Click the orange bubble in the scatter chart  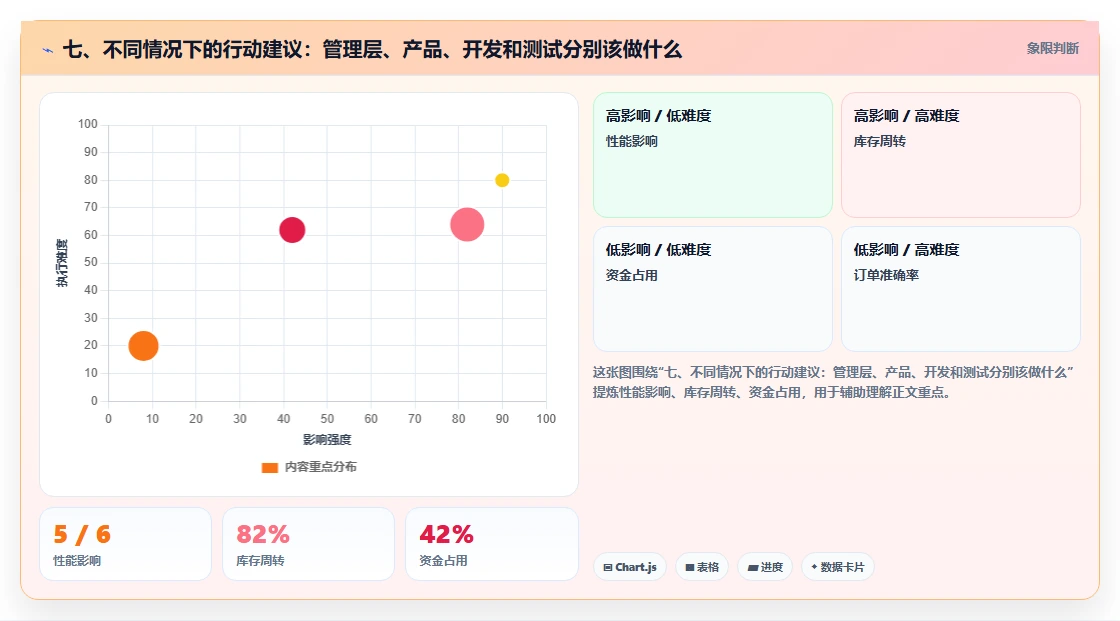(x=143, y=346)
